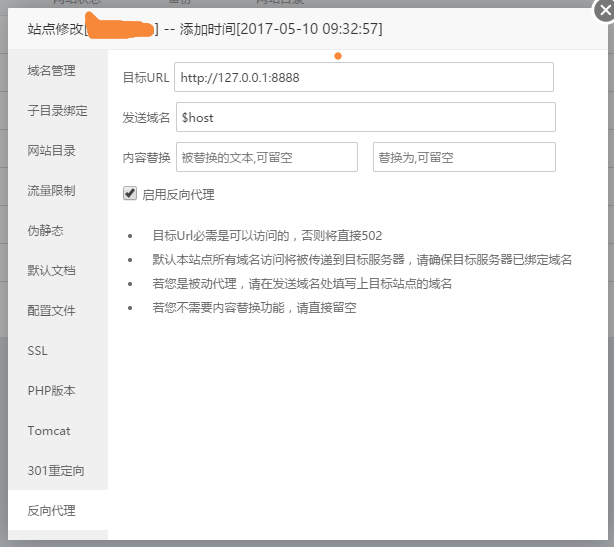Click the 启用反向代理 label text
This screenshot has height=547, width=614.
pos(178,195)
